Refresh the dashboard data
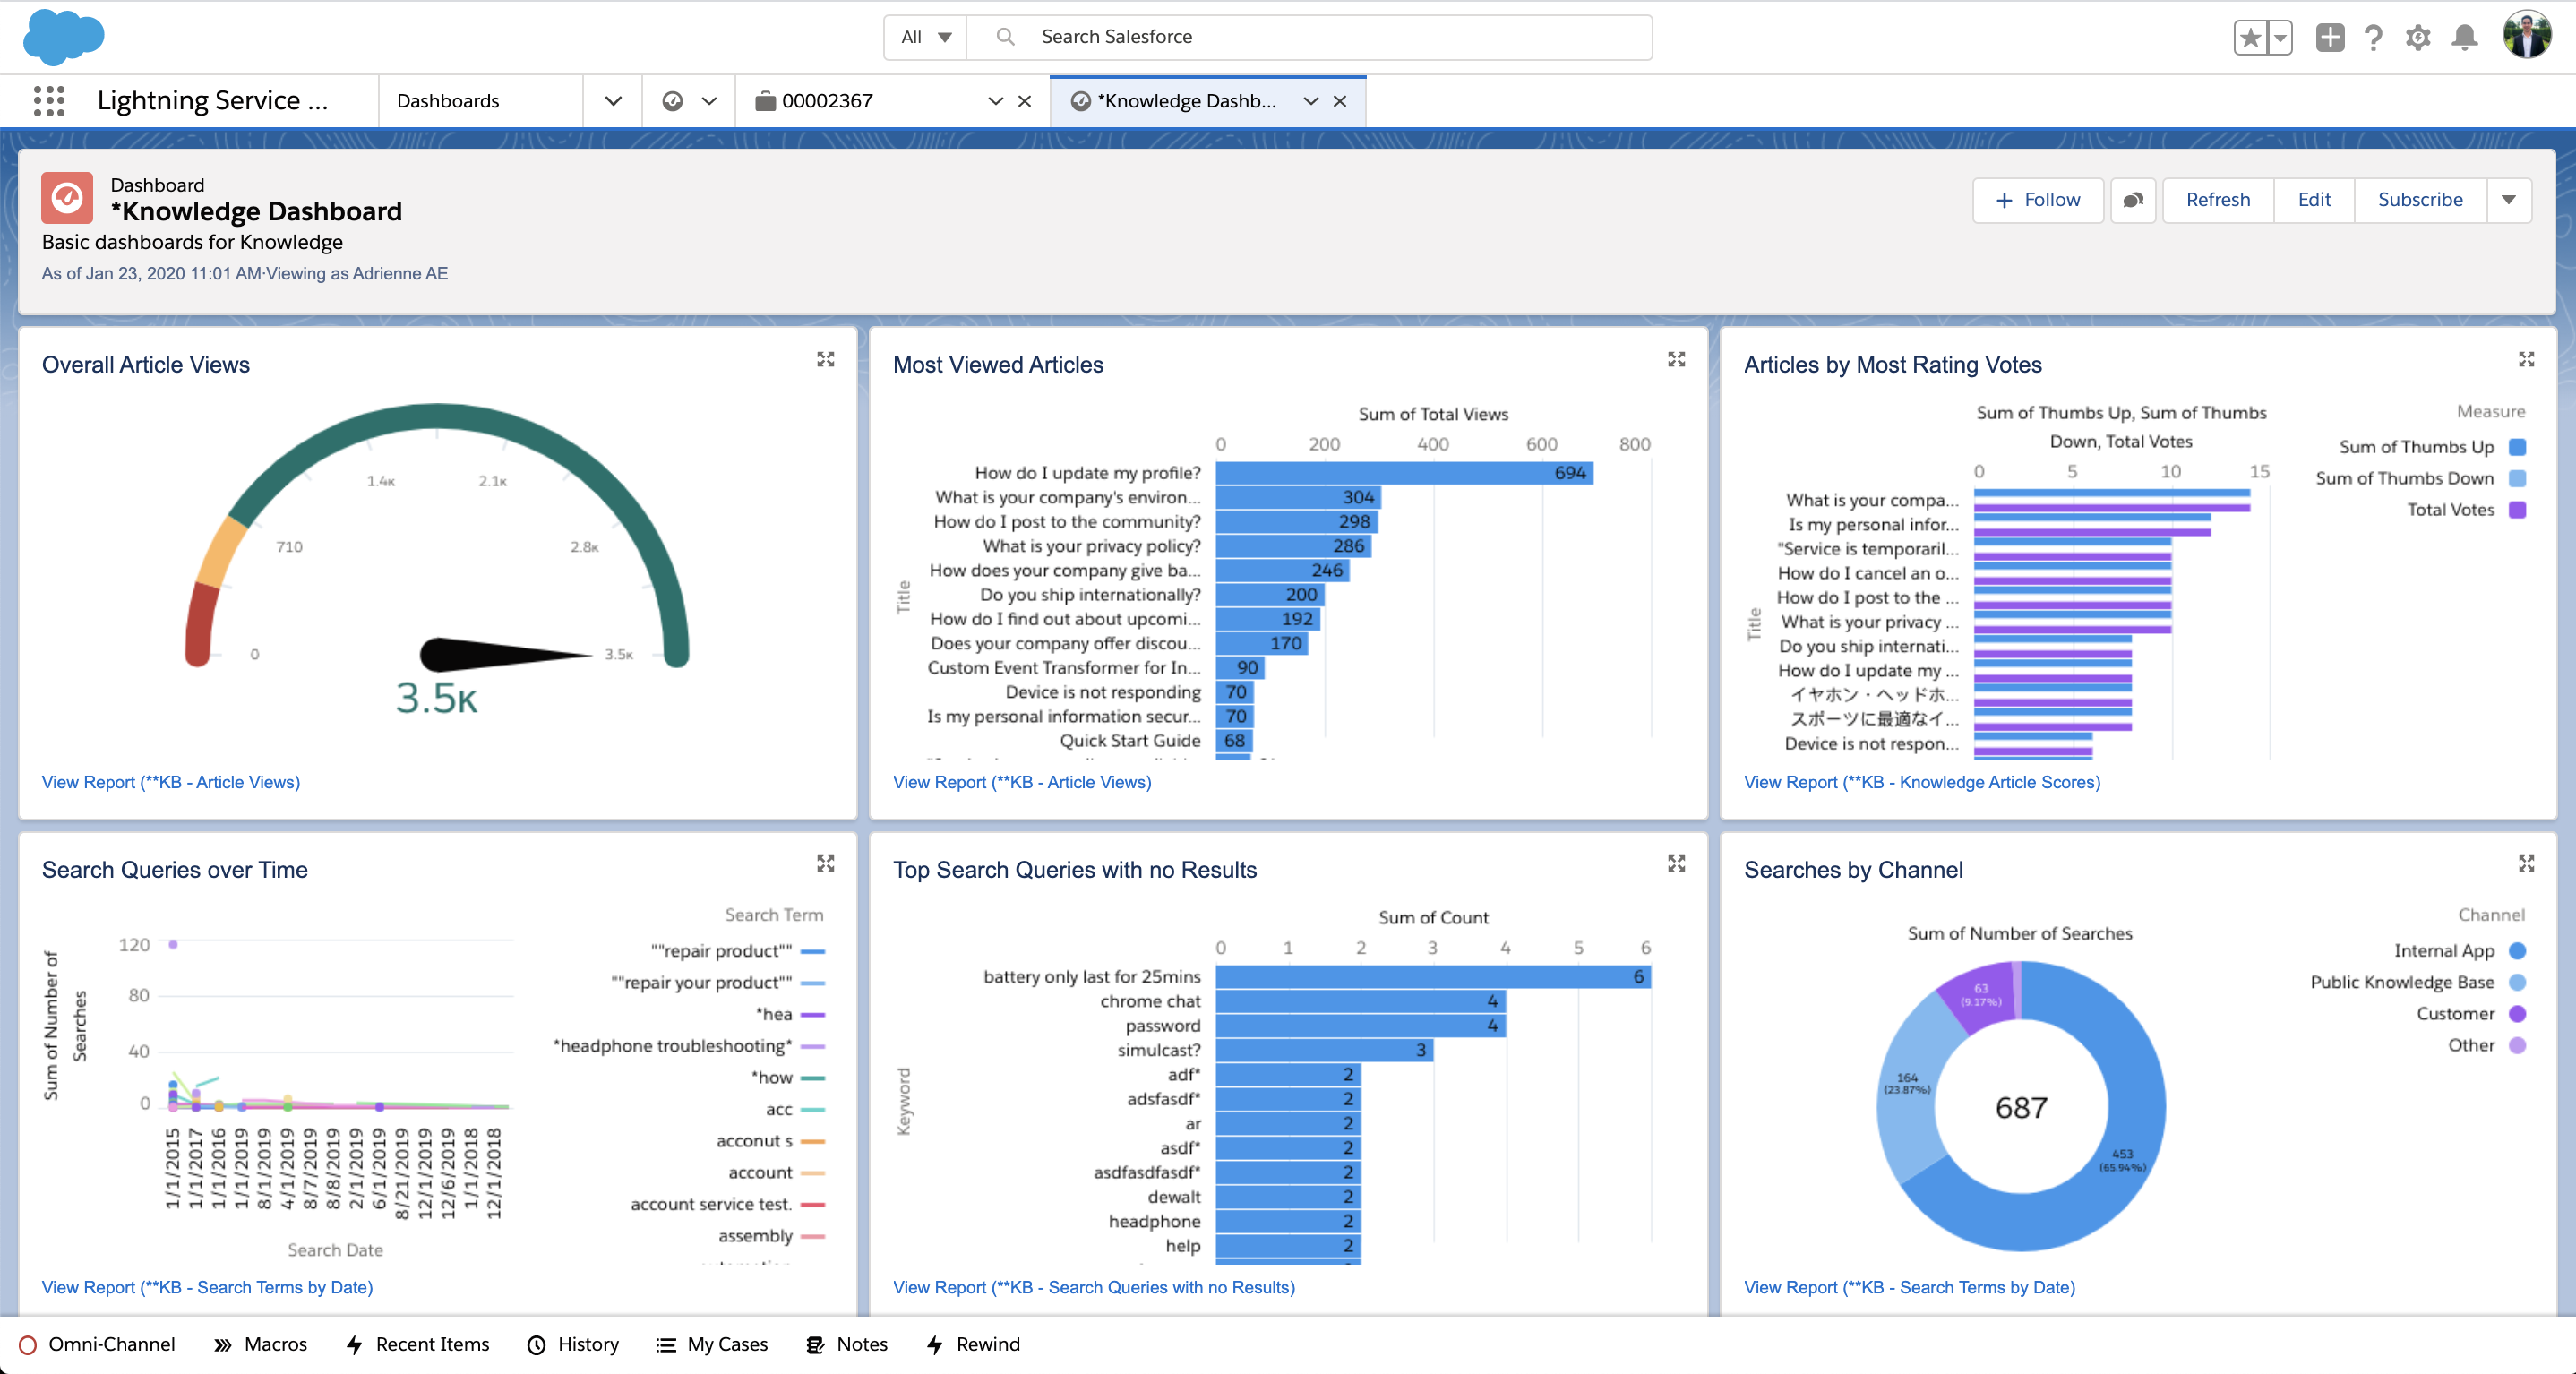The height and width of the screenshot is (1374, 2576). click(2217, 200)
